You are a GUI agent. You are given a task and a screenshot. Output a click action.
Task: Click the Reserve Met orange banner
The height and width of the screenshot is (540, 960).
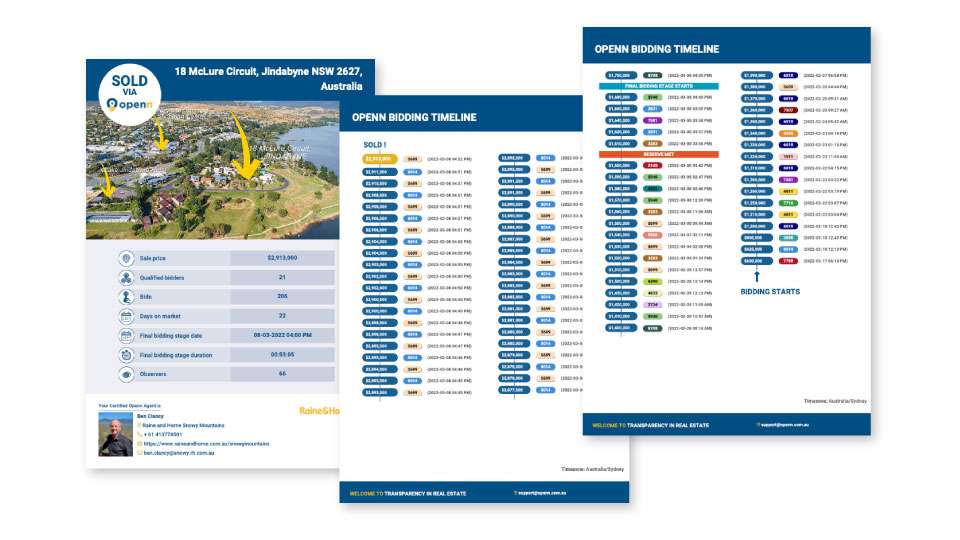[x=658, y=154]
